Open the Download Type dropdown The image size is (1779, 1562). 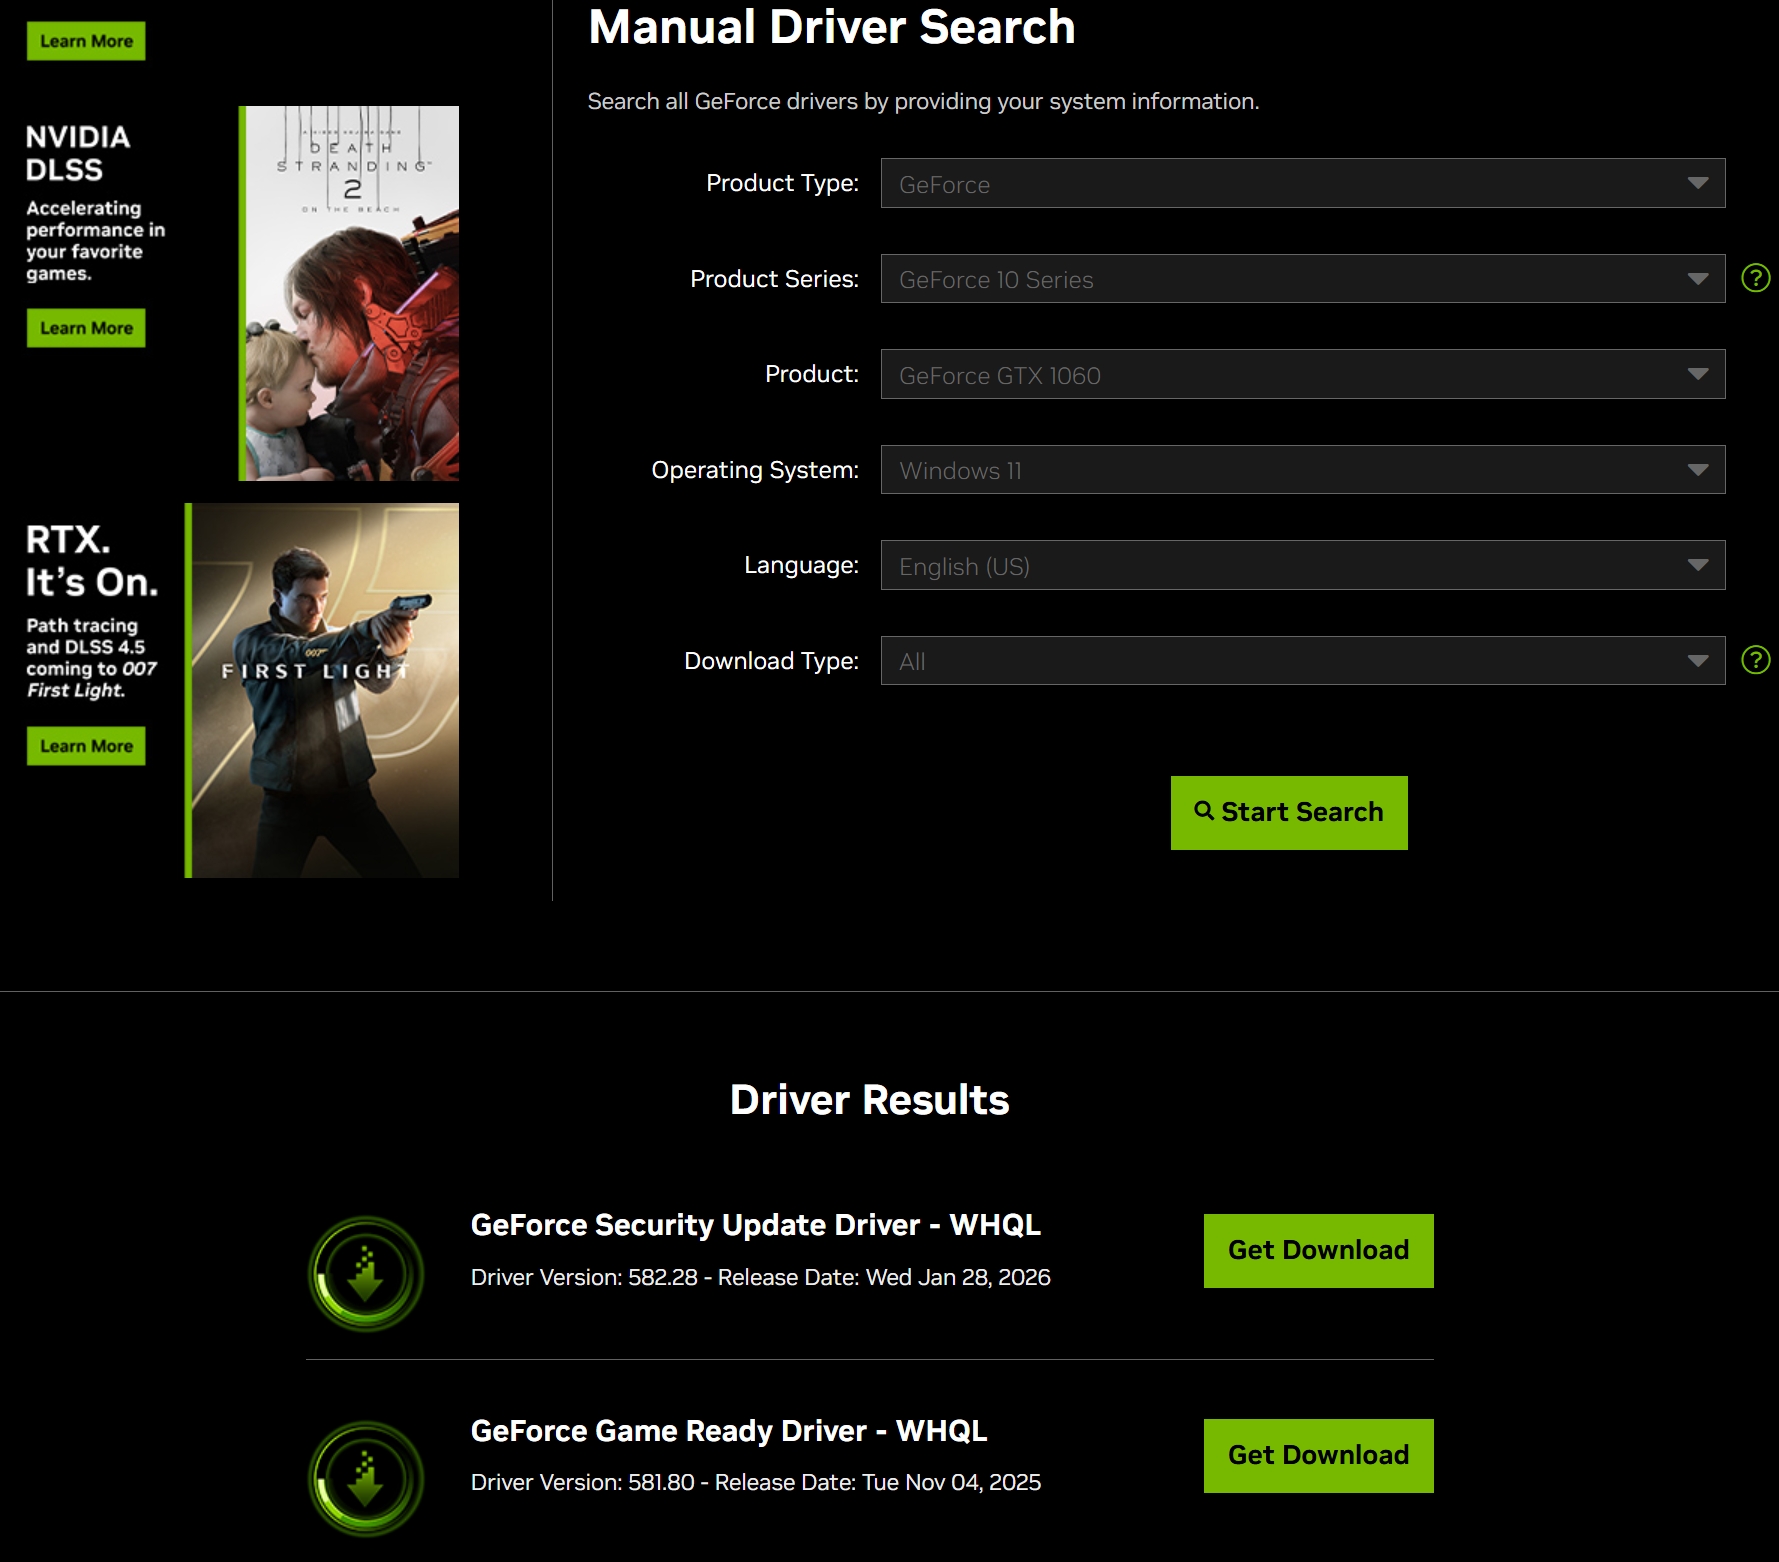[x=1302, y=660]
